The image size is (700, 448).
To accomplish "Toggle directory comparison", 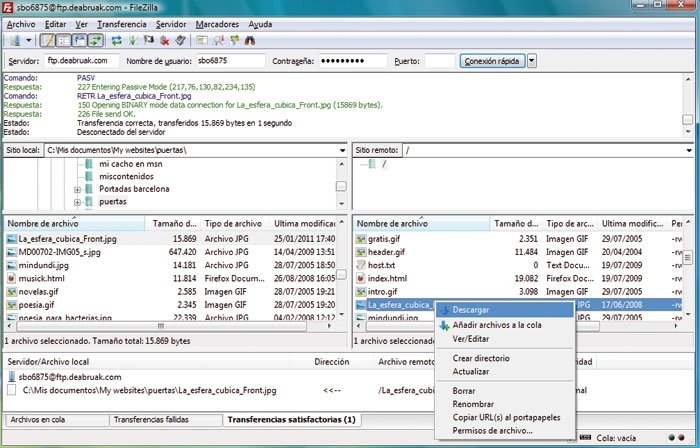I will click(218, 41).
